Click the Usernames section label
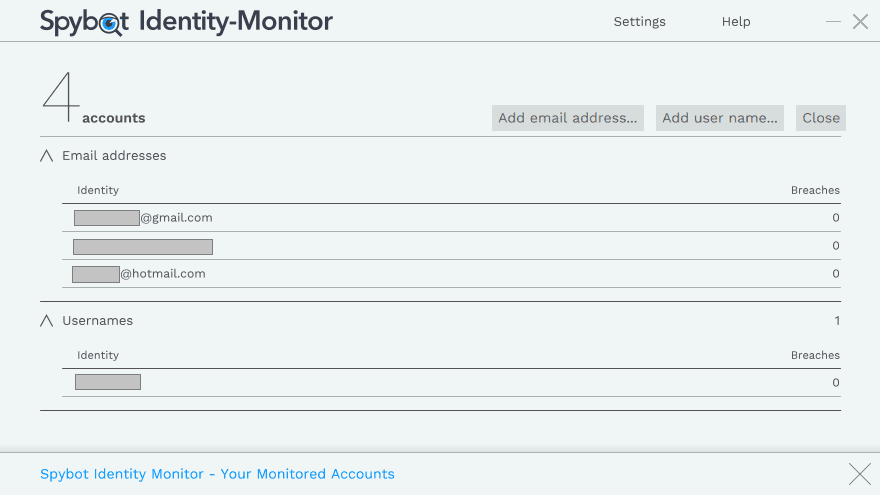This screenshot has height=495, width=880. [x=97, y=321]
